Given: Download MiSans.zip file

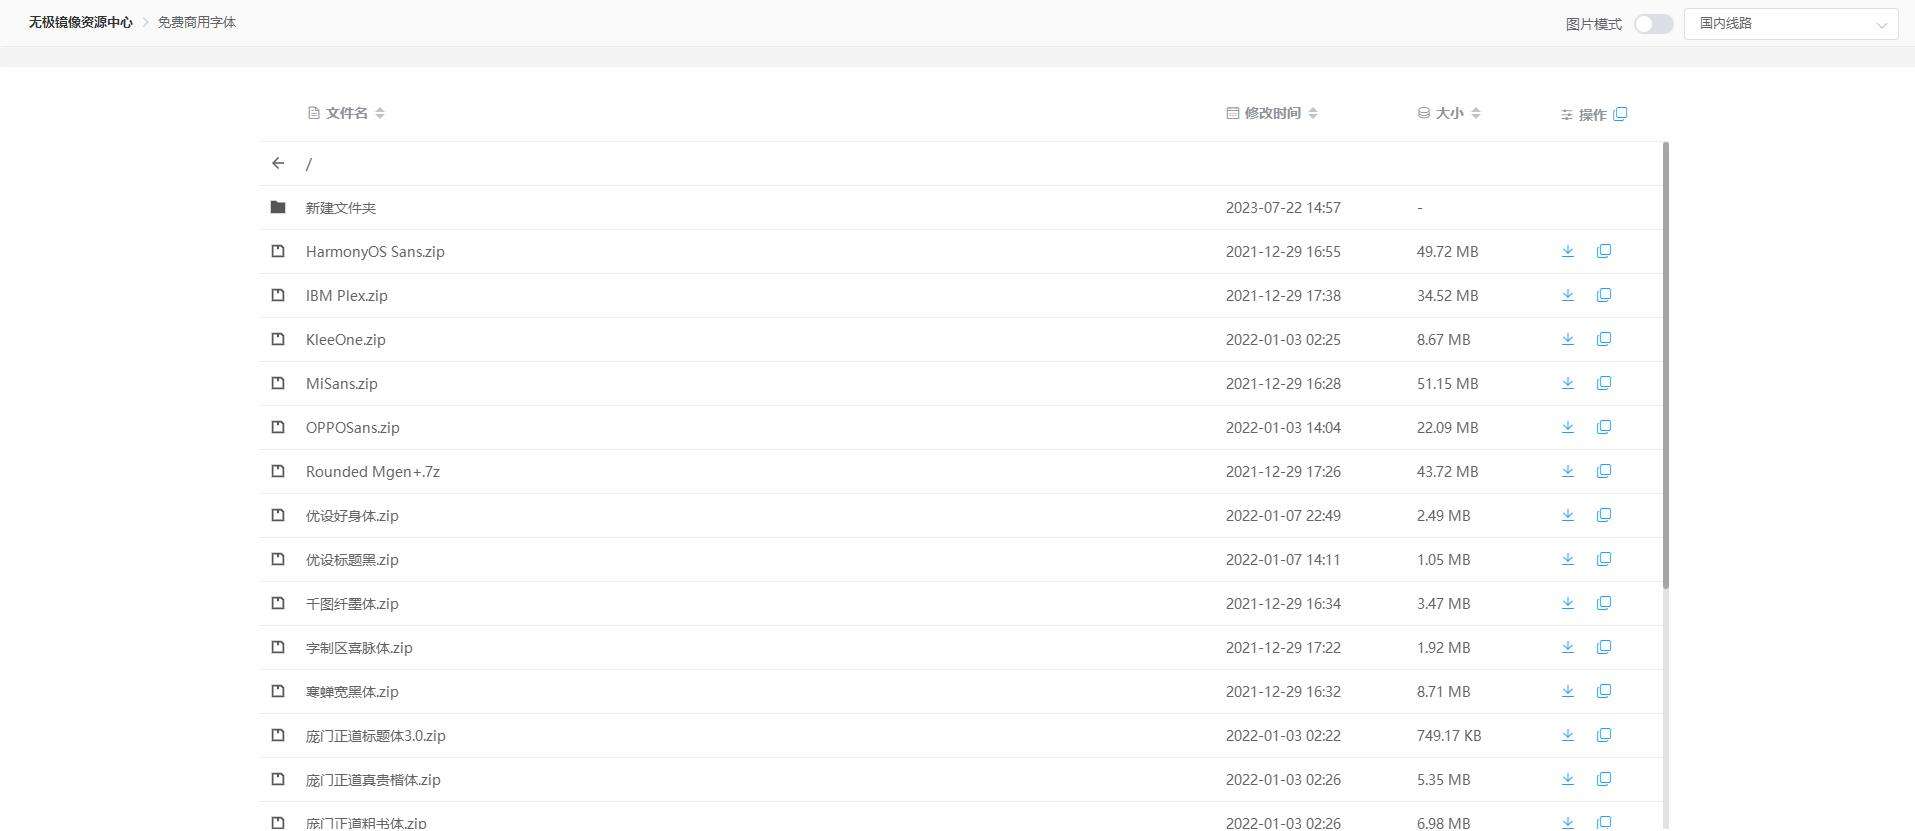Looking at the screenshot, I should [1568, 383].
